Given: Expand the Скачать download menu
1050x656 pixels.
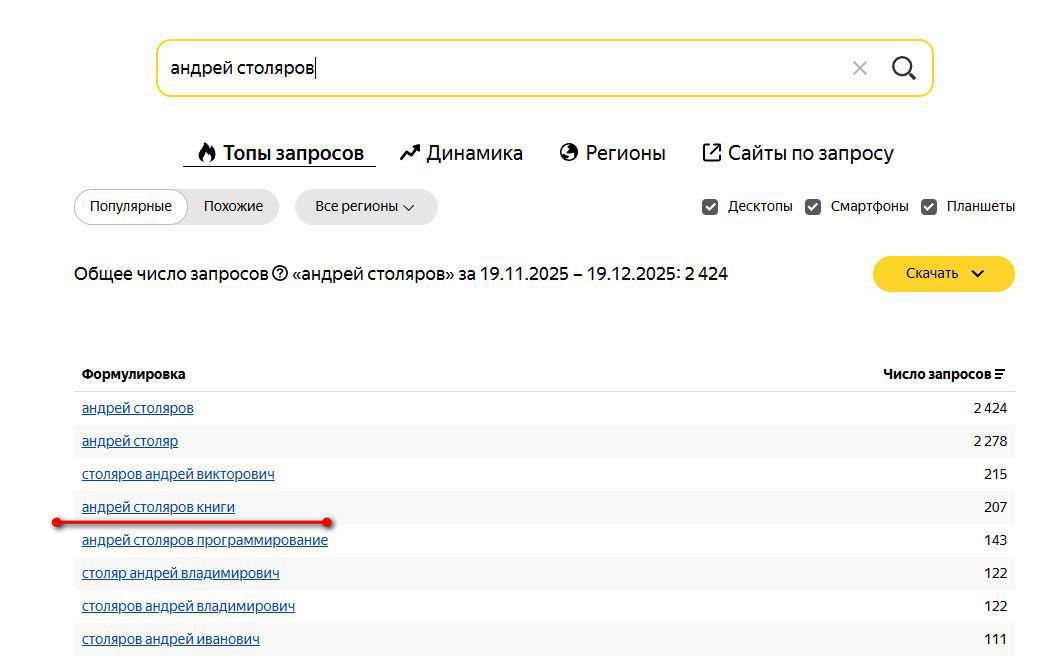Looking at the screenshot, I should [943, 274].
